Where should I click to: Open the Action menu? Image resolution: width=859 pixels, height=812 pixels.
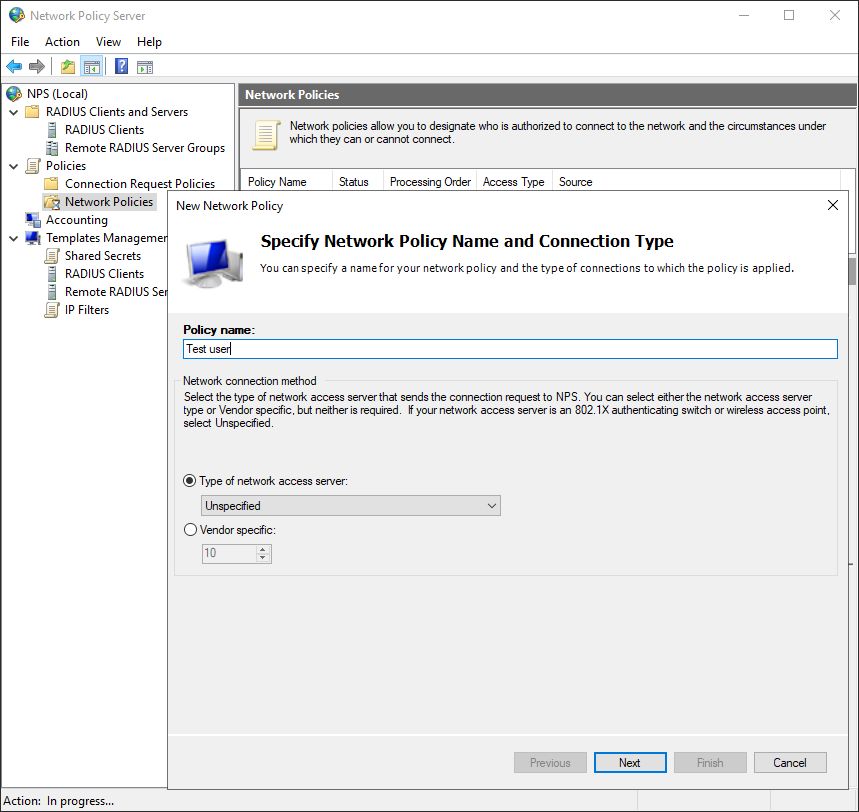click(62, 42)
